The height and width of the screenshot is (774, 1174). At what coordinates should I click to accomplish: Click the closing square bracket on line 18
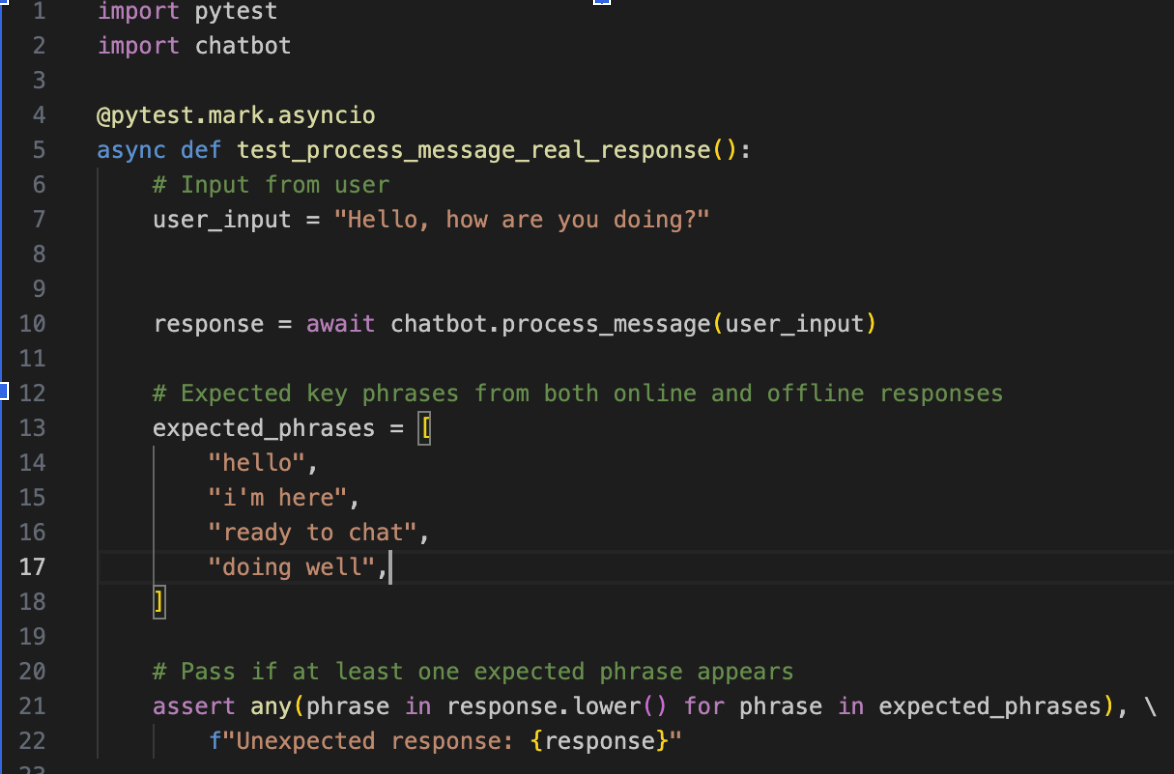[x=158, y=602]
